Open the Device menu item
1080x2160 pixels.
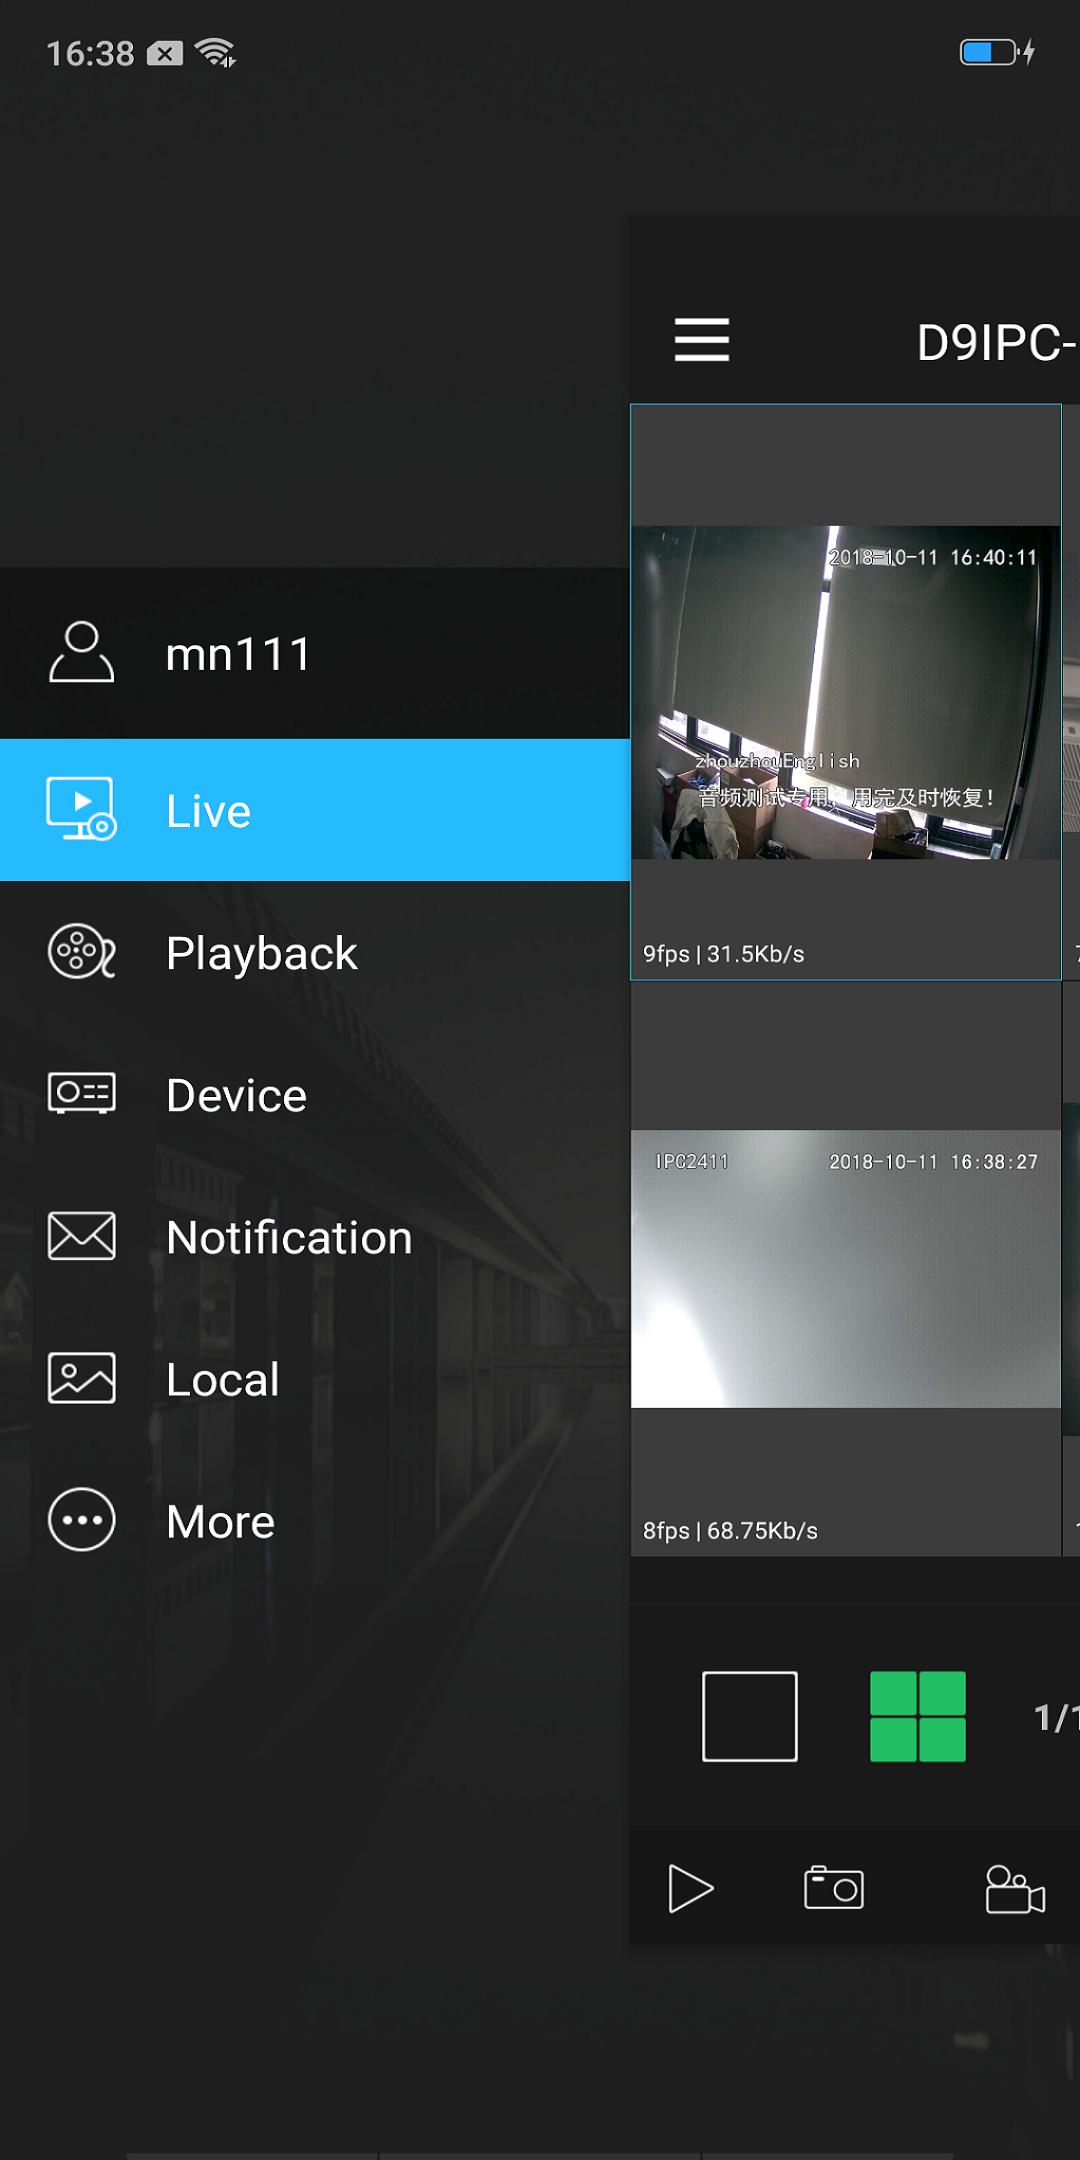[x=315, y=1094]
